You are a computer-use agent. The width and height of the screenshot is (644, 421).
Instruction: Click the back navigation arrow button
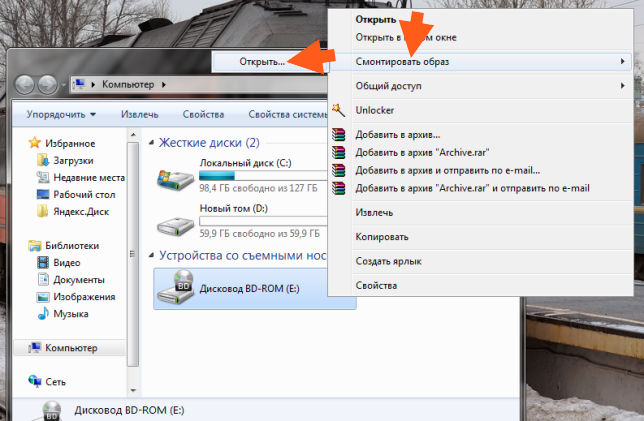point(25,85)
